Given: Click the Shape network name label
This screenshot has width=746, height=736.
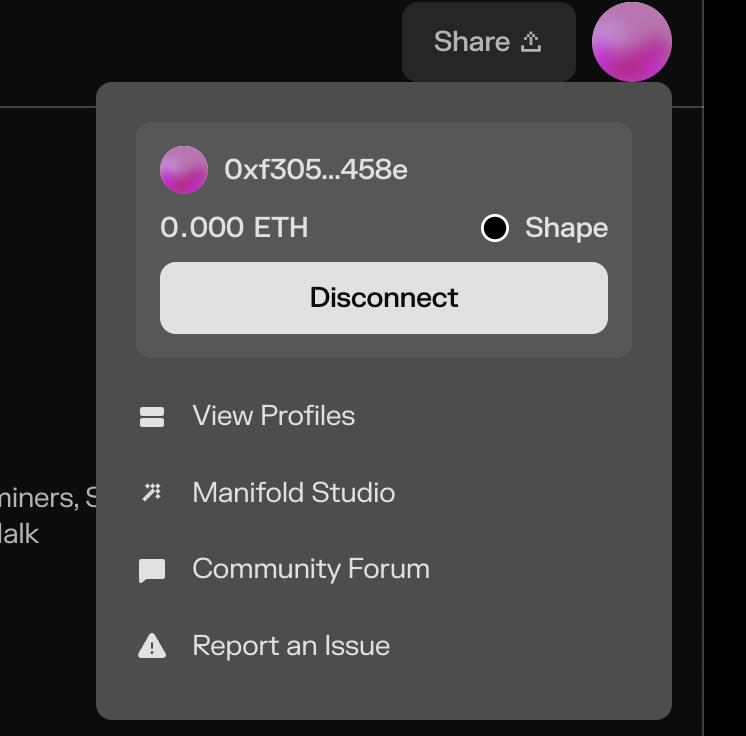Looking at the screenshot, I should [x=566, y=228].
